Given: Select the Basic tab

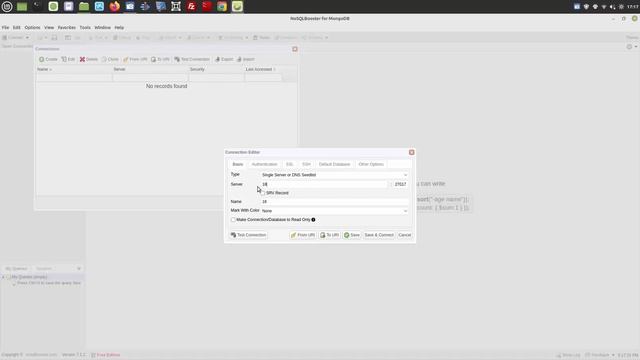Looking at the screenshot, I should tap(238, 164).
